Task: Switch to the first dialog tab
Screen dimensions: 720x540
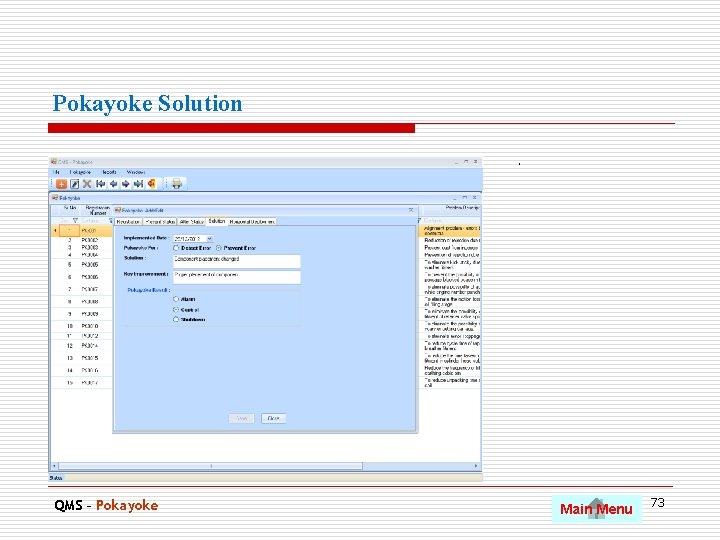Action: [128, 222]
